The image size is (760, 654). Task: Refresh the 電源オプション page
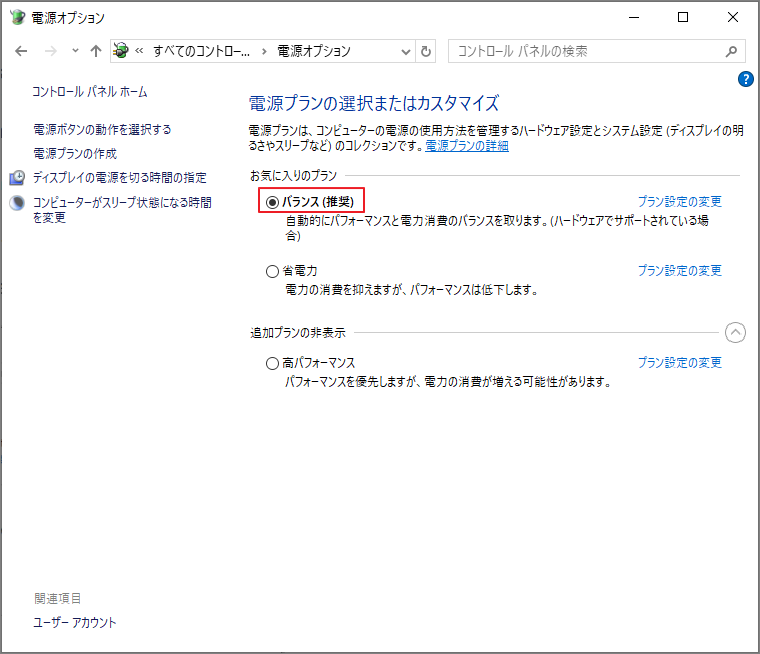(426, 51)
